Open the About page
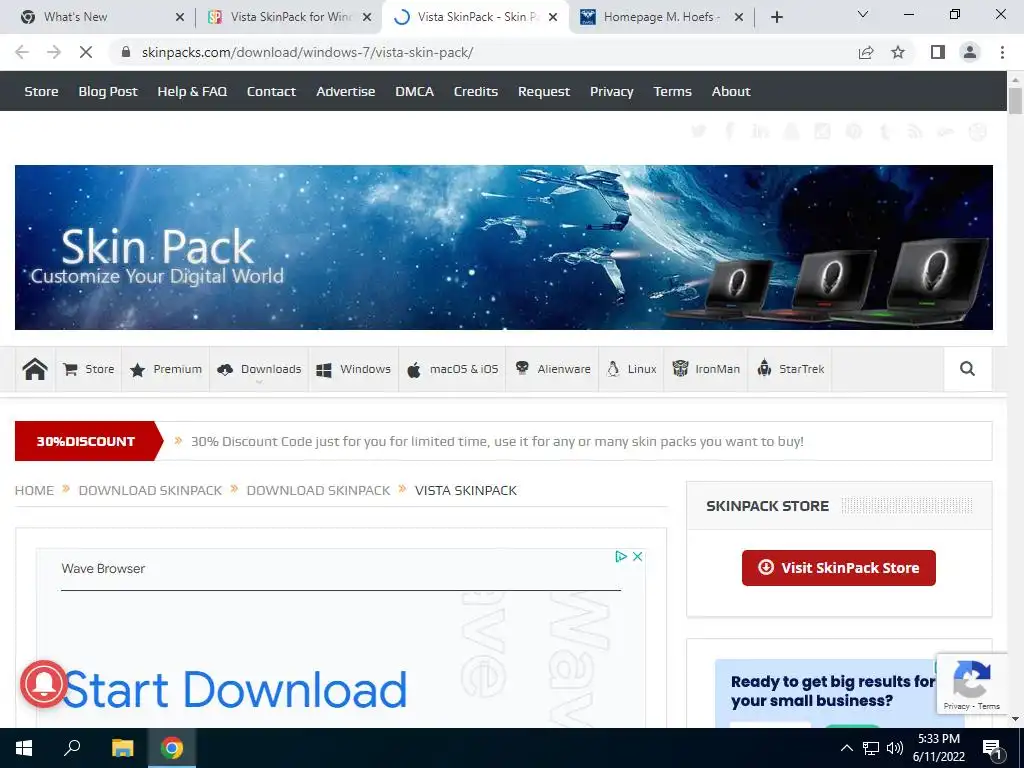Viewport: 1024px width, 768px height. click(x=731, y=91)
